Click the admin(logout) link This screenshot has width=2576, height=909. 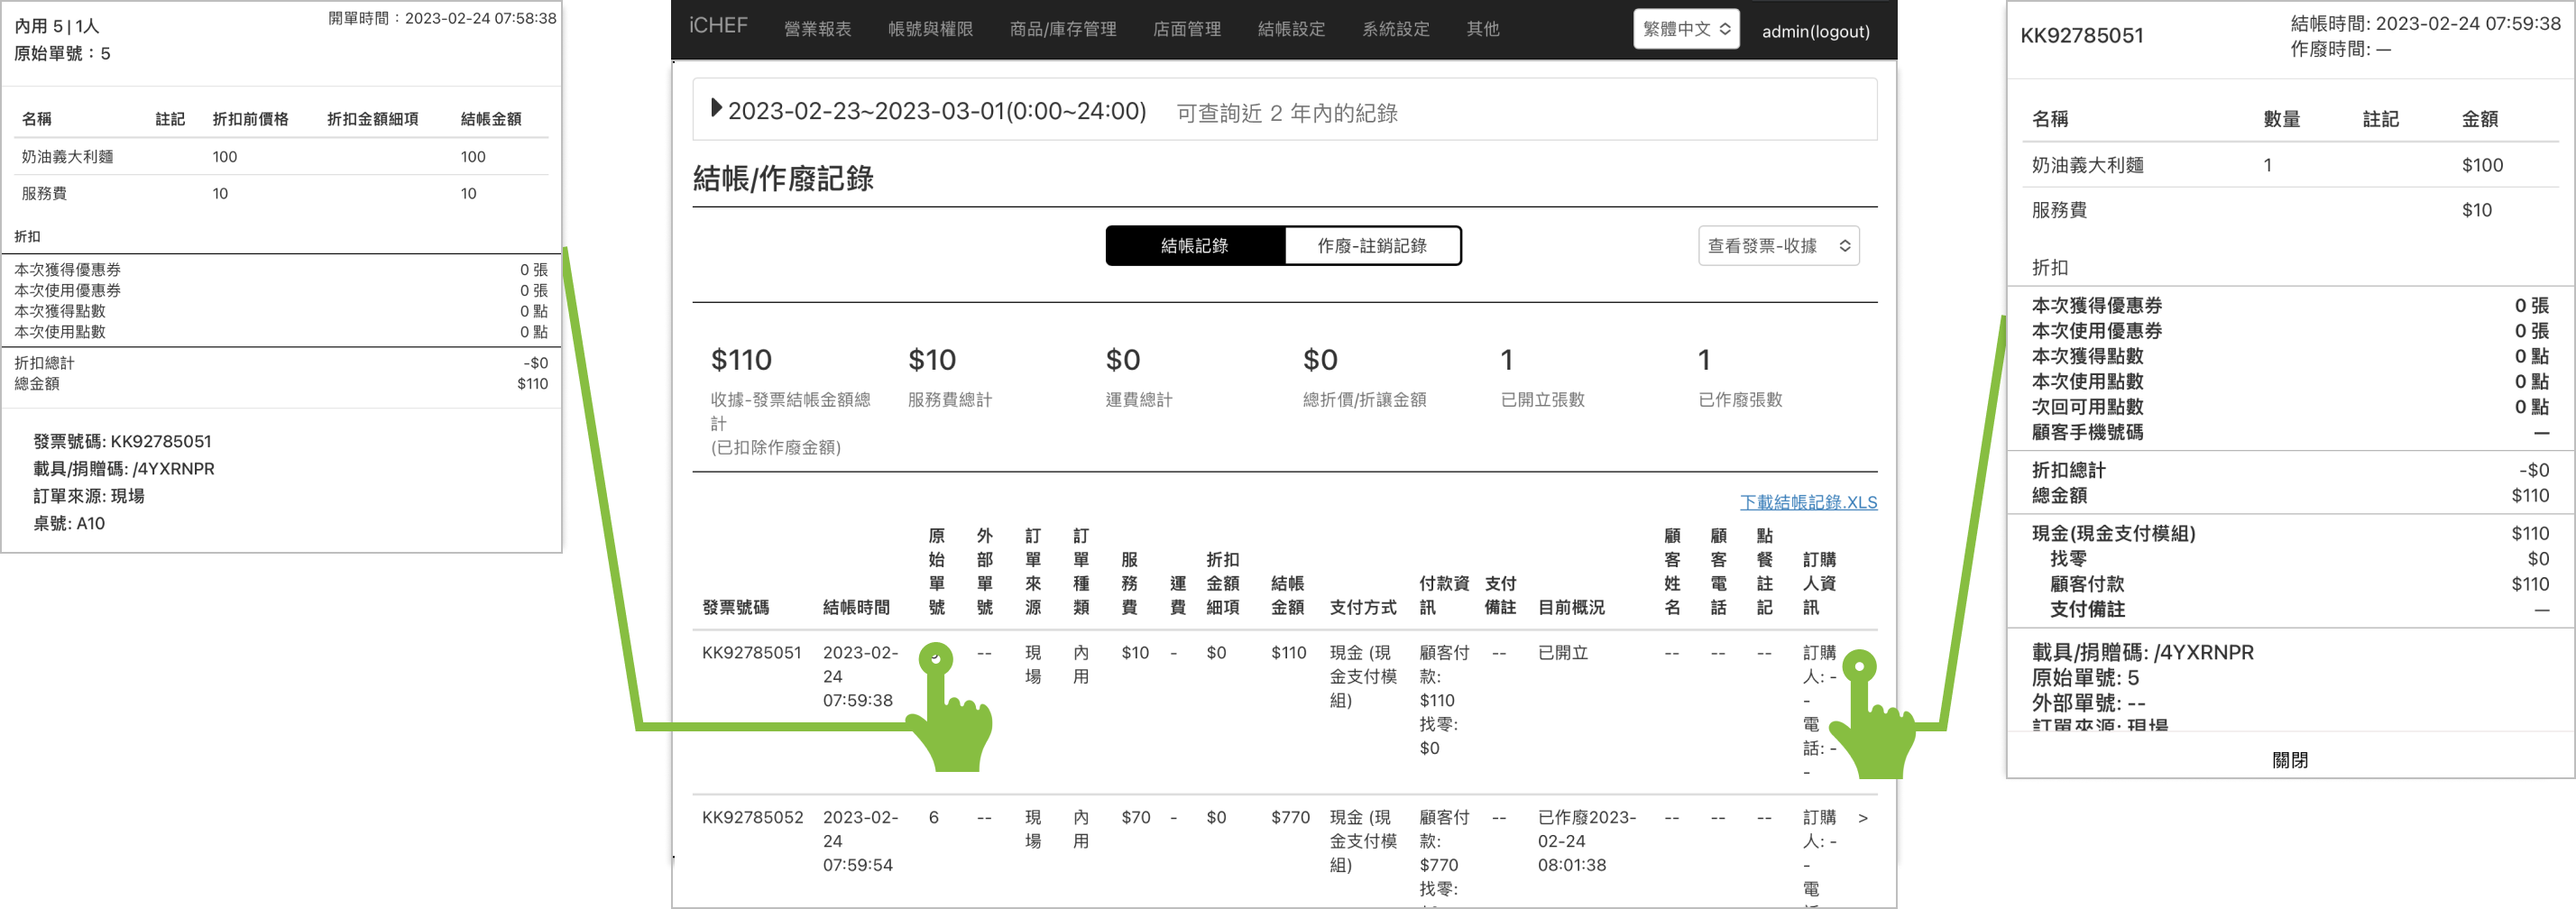(x=1815, y=31)
